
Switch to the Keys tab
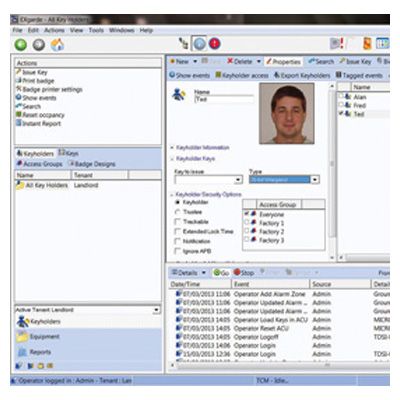click(69, 153)
